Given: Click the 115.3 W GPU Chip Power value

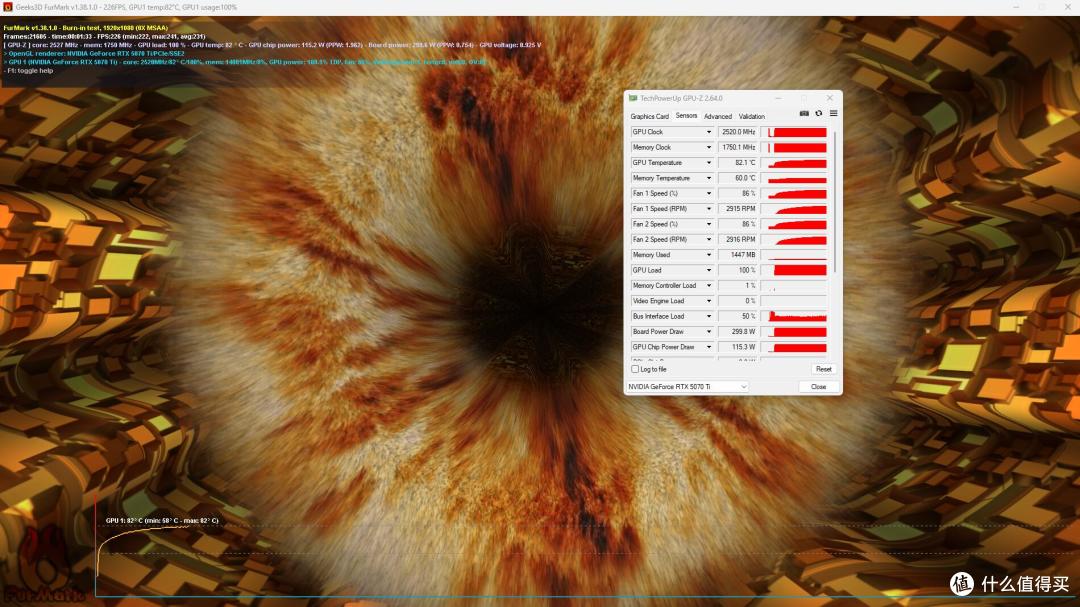Looking at the screenshot, I should pos(738,347).
